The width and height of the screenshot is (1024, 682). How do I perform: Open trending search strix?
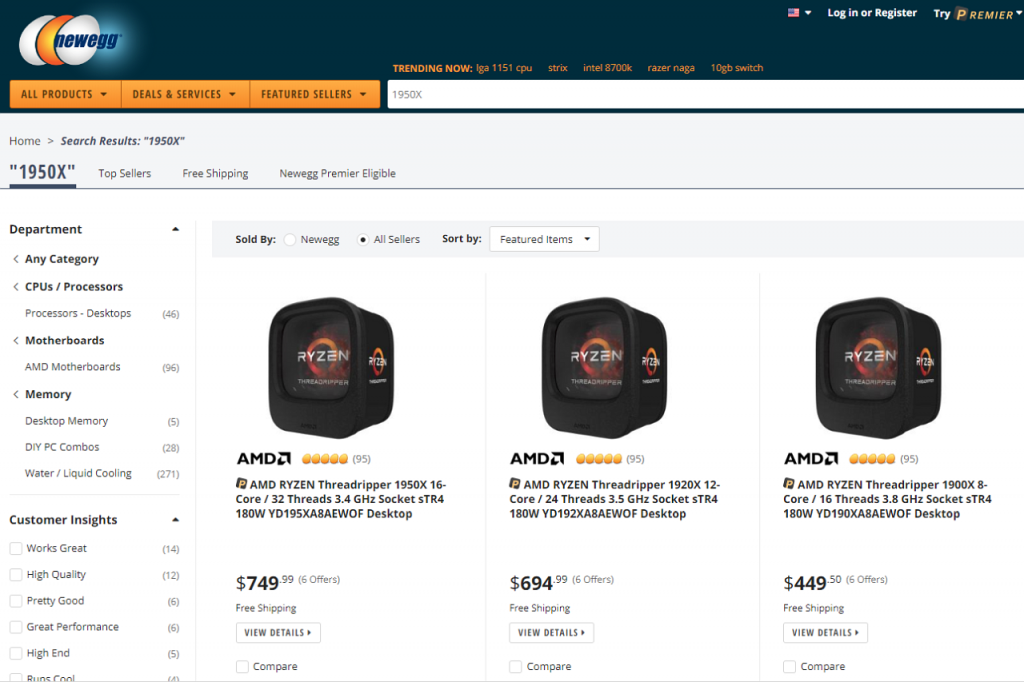point(558,68)
